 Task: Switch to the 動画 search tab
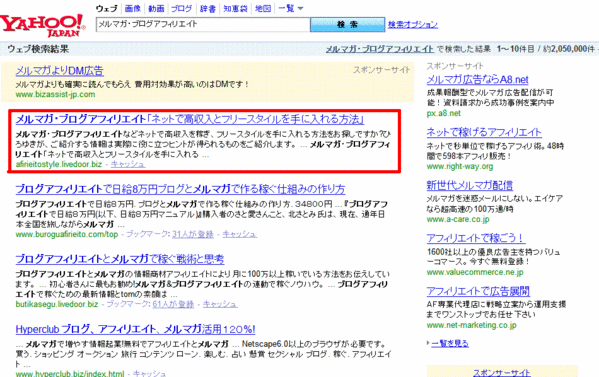point(156,8)
